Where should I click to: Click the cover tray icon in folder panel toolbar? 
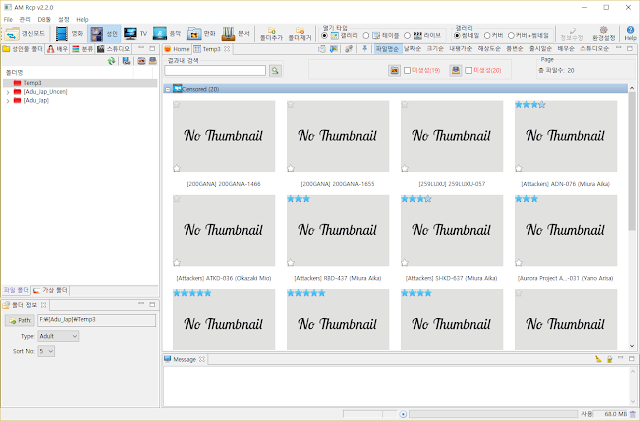[x=153, y=61]
